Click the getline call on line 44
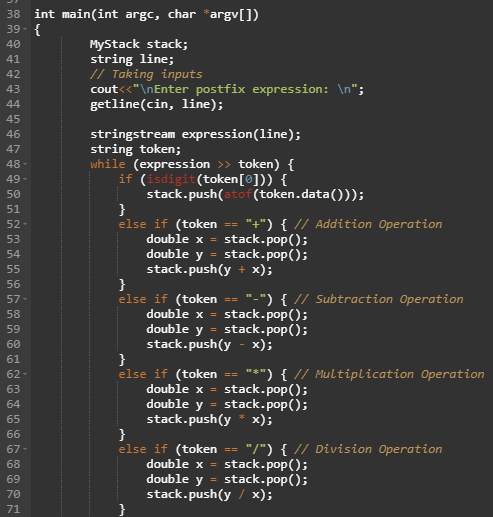Image resolution: width=493 pixels, height=517 pixels. 157,104
